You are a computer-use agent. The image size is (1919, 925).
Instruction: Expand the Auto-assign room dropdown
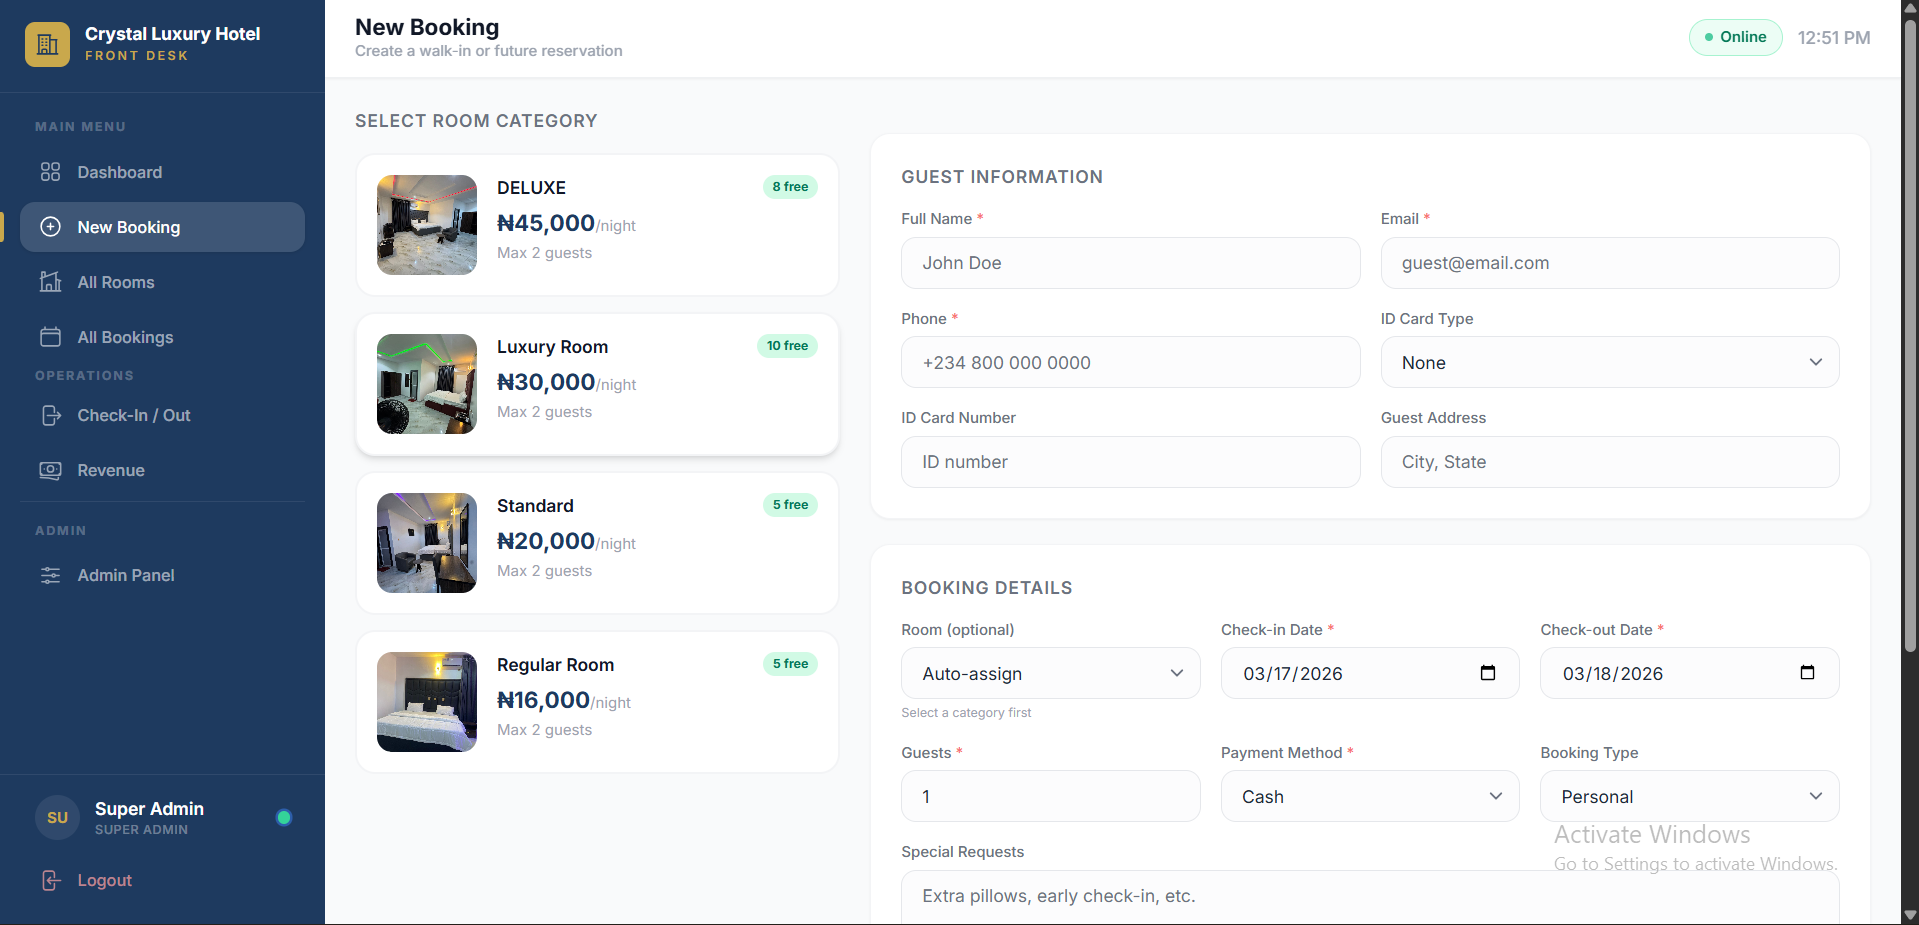coord(1049,673)
